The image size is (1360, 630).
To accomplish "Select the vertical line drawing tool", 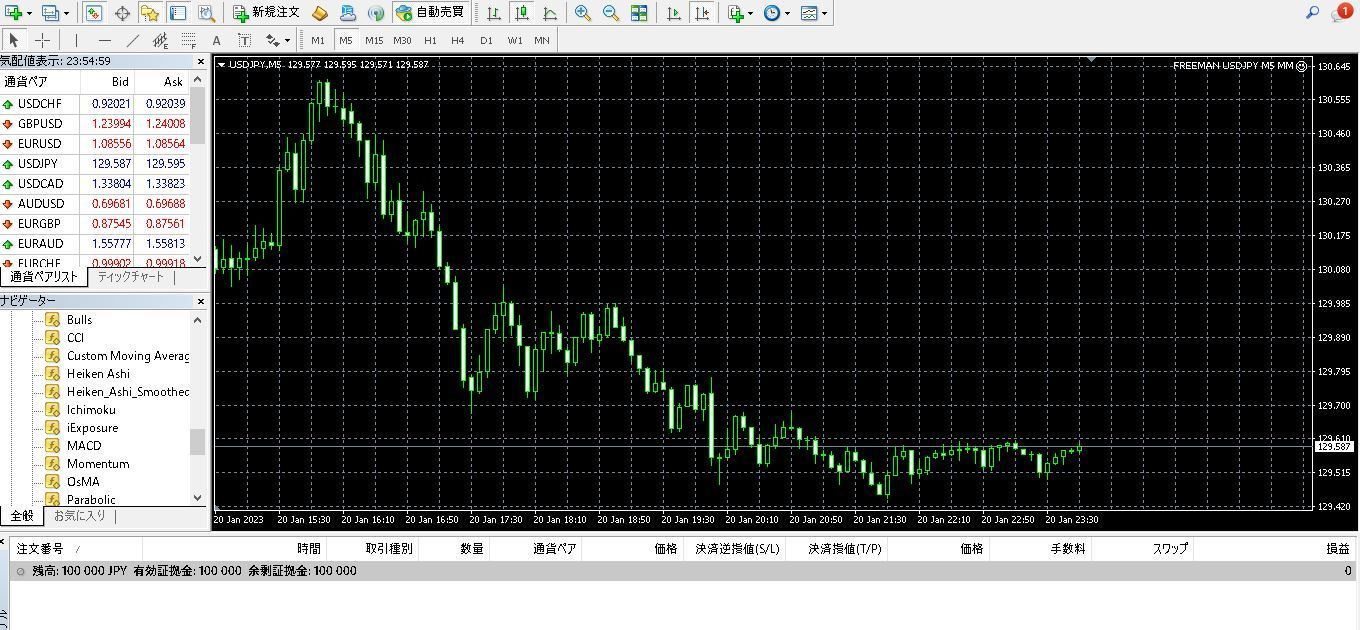I will click(x=76, y=40).
